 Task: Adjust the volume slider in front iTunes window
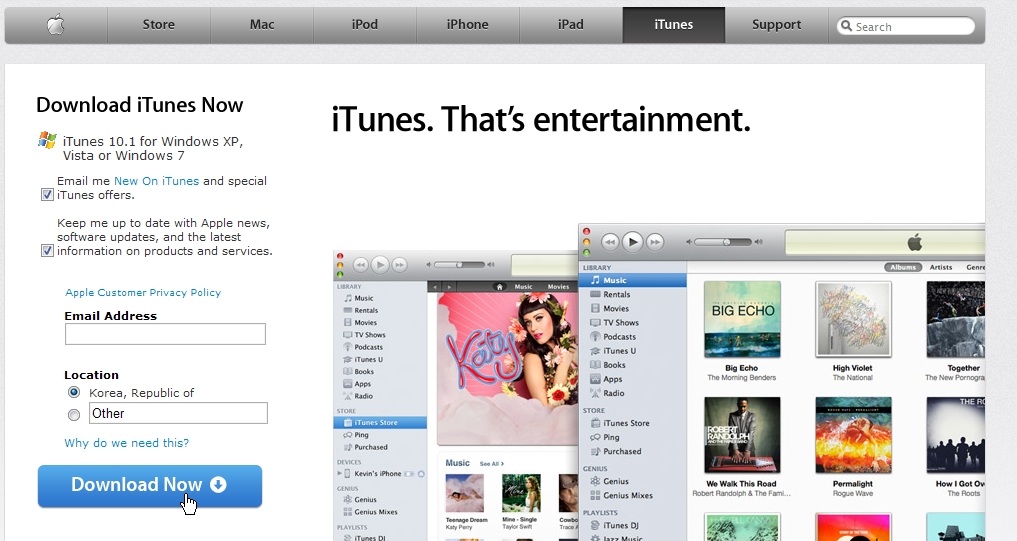[x=724, y=242]
